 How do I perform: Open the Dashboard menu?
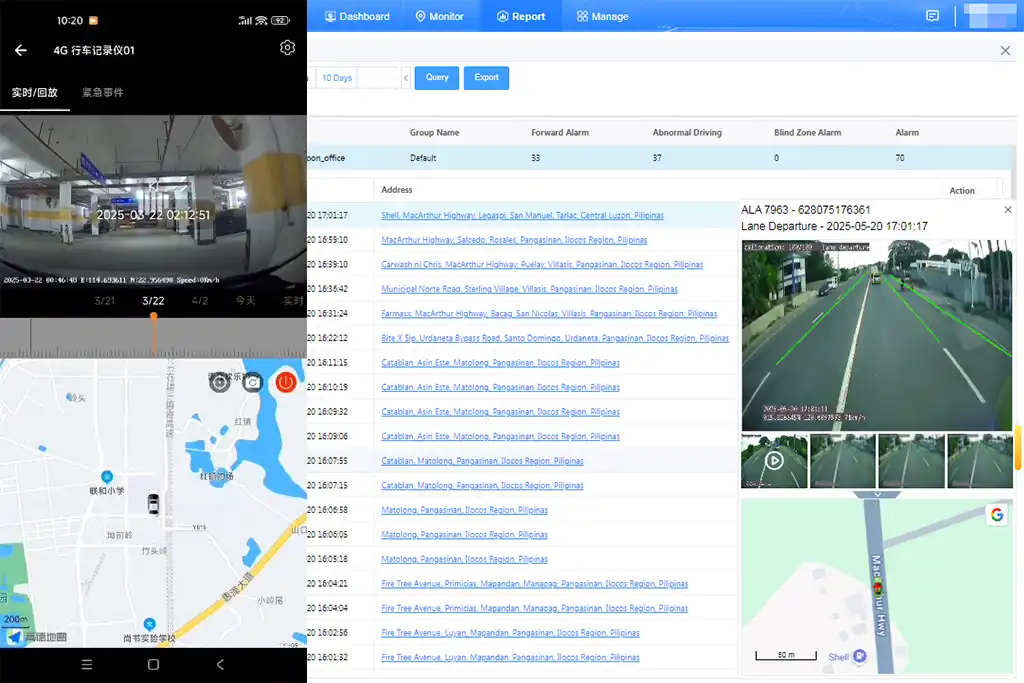coord(357,16)
